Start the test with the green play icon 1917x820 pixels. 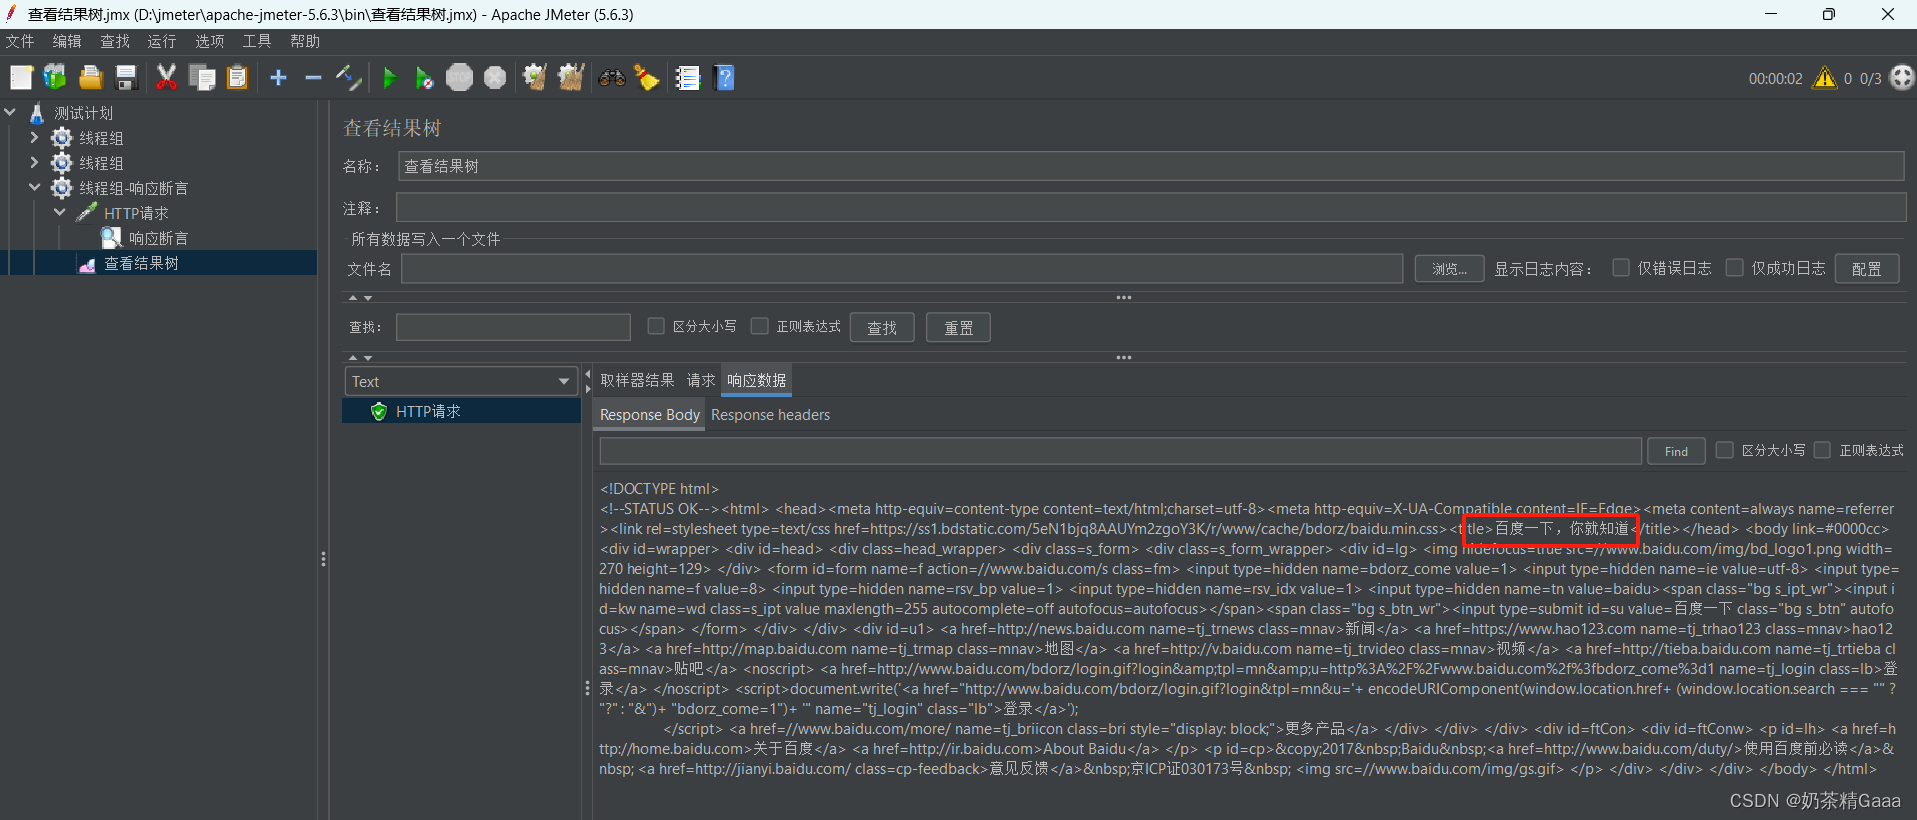tap(390, 78)
